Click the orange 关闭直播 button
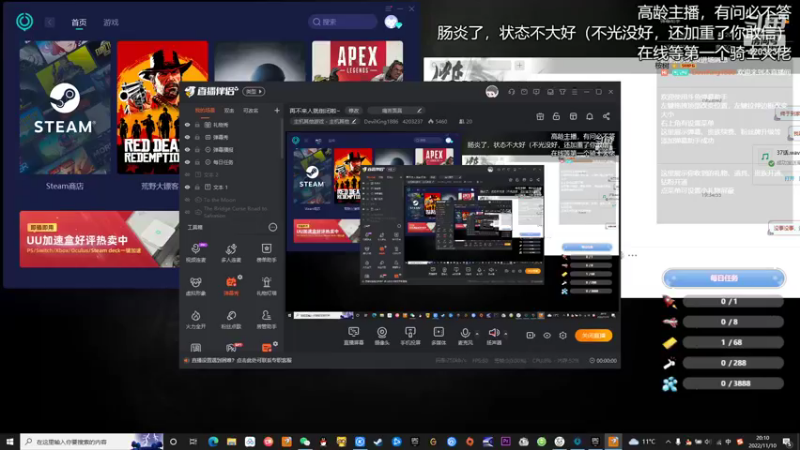Viewport: 800px width, 450px height. (593, 335)
